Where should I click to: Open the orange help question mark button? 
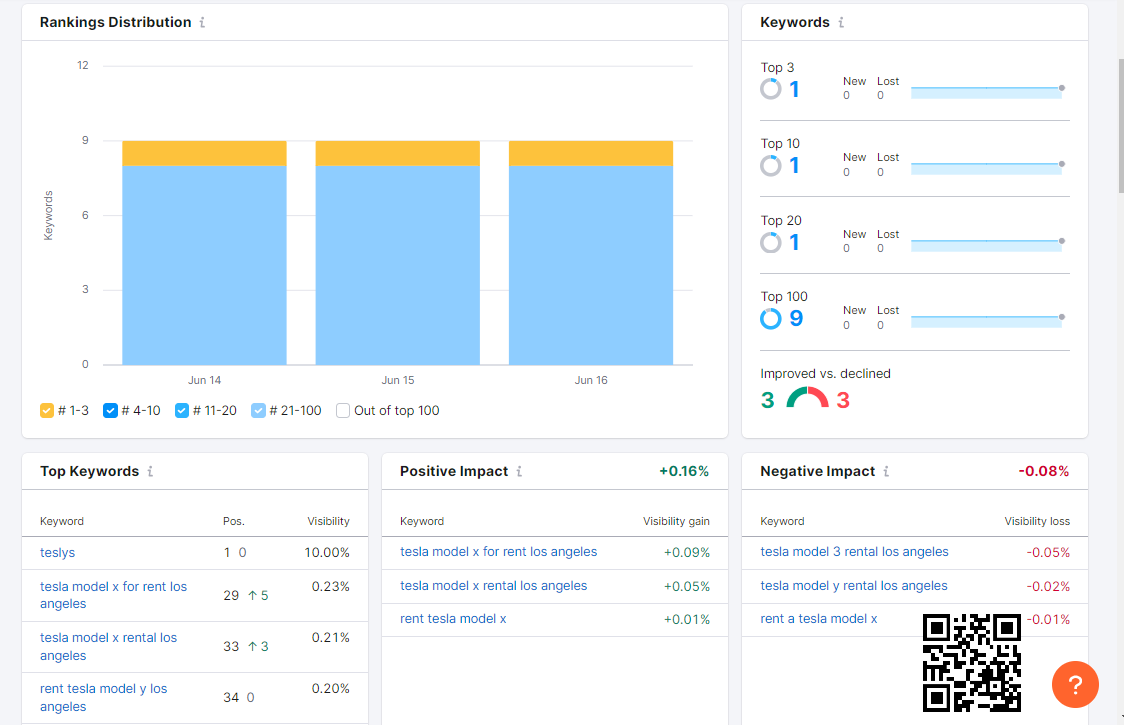click(1075, 685)
